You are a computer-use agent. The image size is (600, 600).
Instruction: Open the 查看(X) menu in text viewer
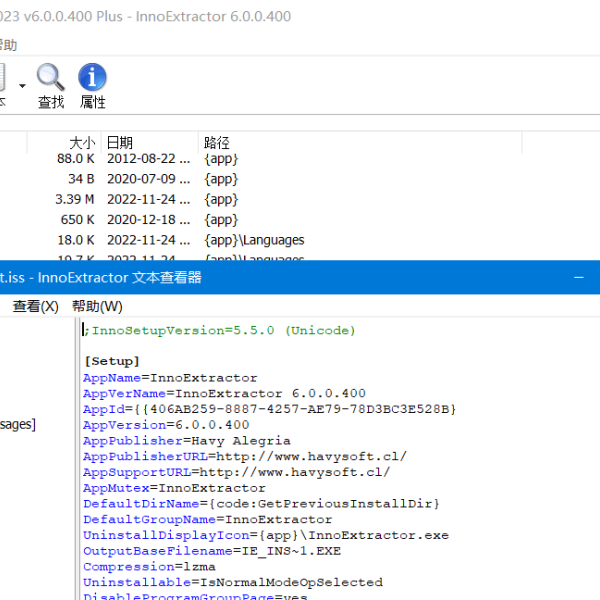pyautogui.click(x=35, y=306)
